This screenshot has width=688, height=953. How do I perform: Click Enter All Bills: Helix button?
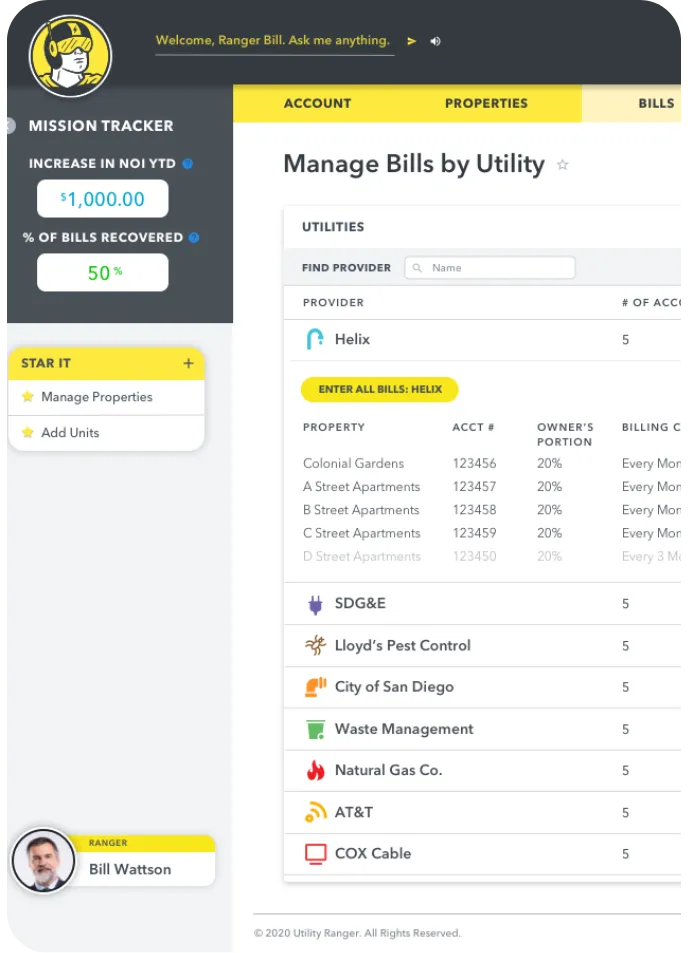click(x=379, y=389)
